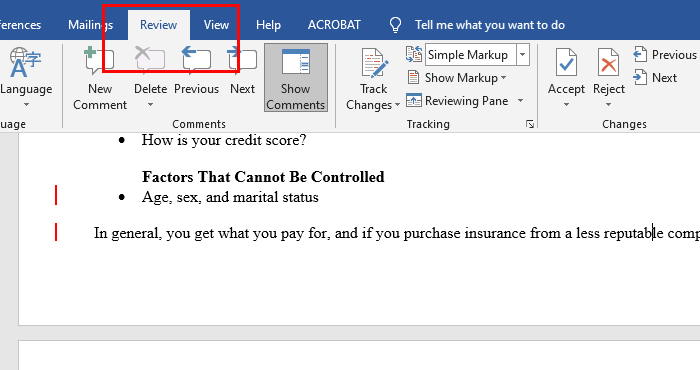Open the Language translation icon
This screenshot has height=370, width=700.
(x=25, y=62)
